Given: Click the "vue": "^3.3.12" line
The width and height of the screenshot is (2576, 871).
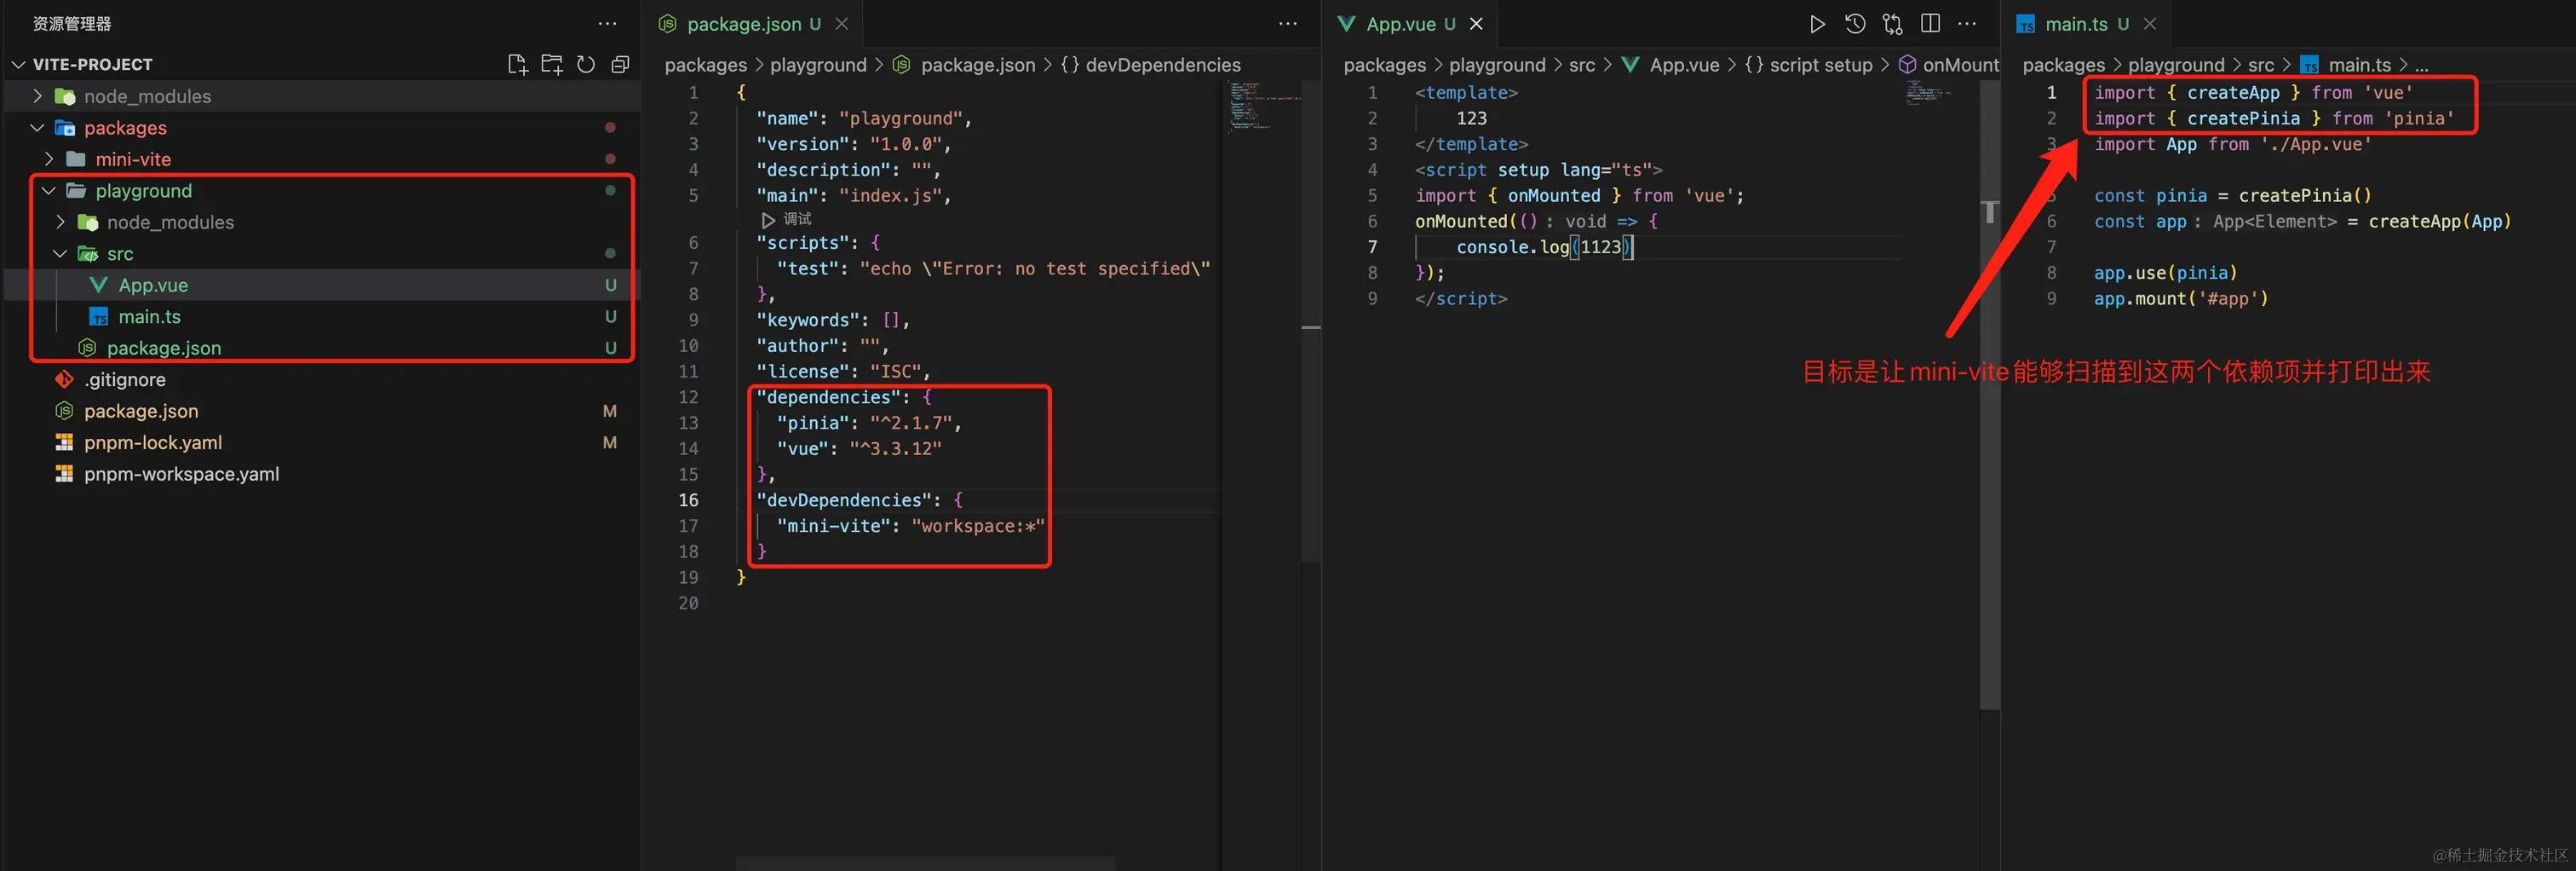Looking at the screenshot, I should point(859,449).
